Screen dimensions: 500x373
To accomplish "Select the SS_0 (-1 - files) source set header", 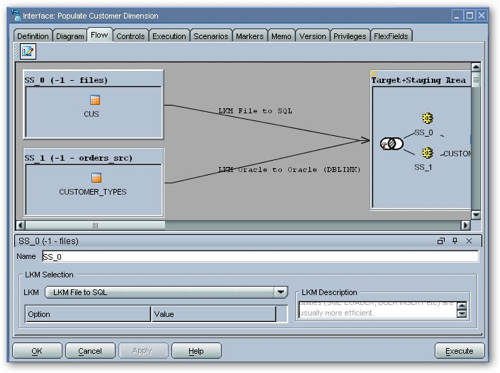I will pyautogui.click(x=66, y=80).
